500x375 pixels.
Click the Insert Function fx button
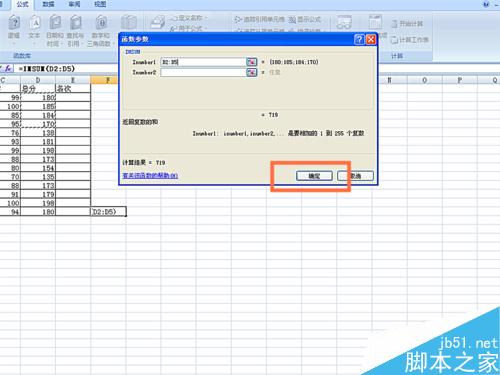coord(8,68)
